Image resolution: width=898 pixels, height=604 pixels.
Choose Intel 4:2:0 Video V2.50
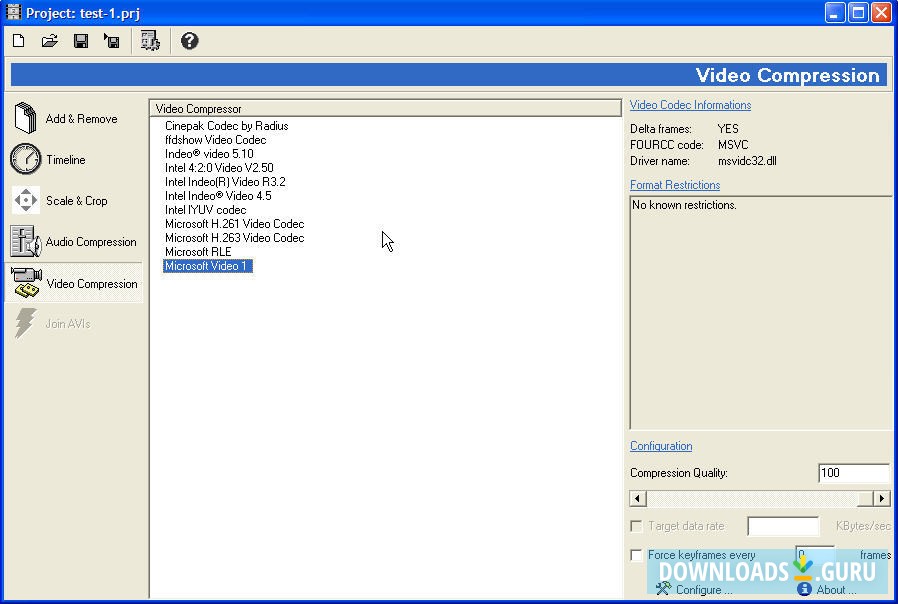[x=219, y=168]
